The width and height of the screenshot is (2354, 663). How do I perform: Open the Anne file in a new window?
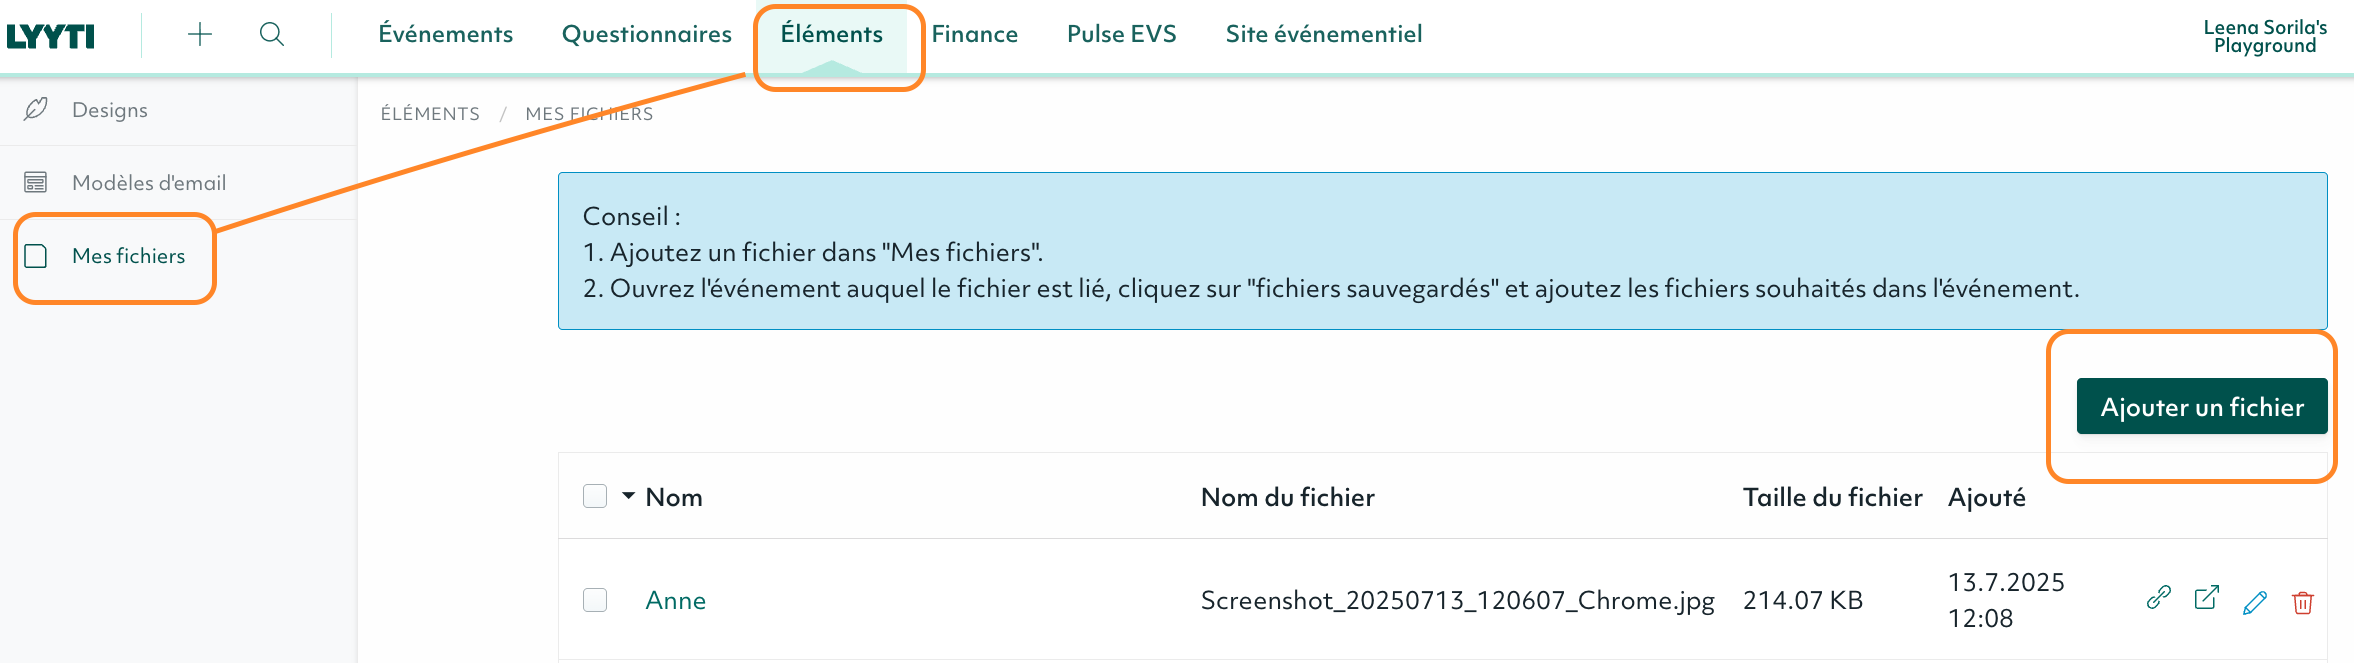[2206, 598]
